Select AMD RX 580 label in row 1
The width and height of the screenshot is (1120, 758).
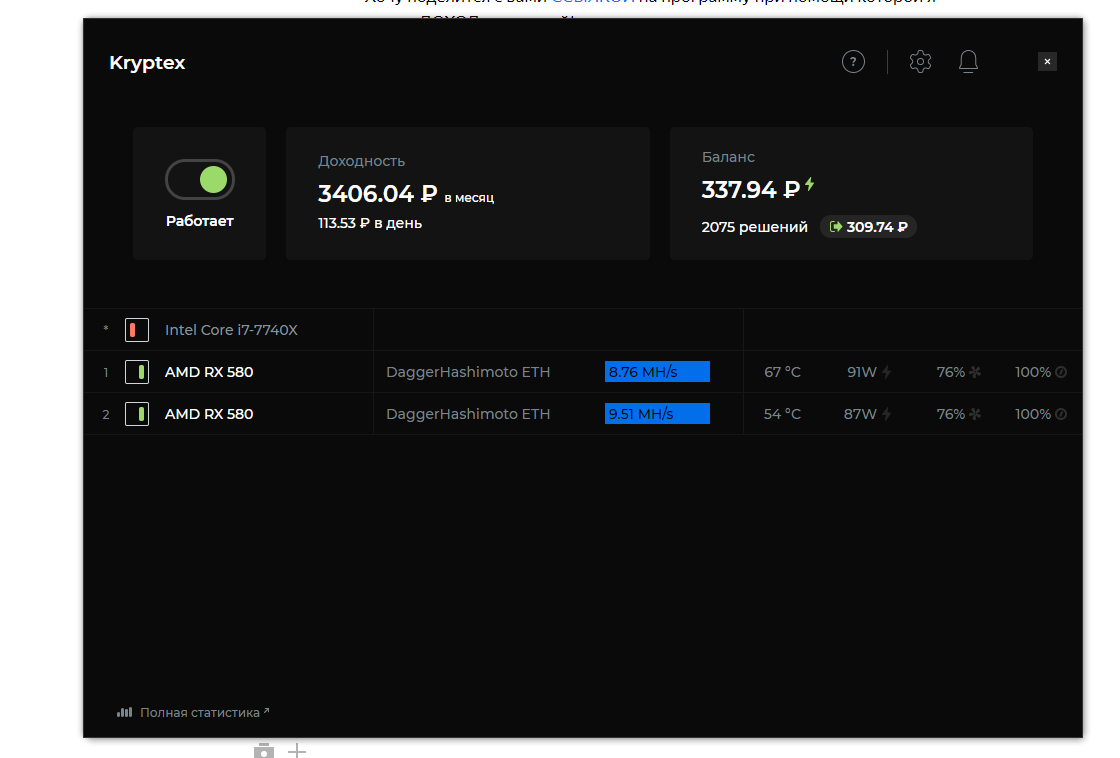[209, 372]
